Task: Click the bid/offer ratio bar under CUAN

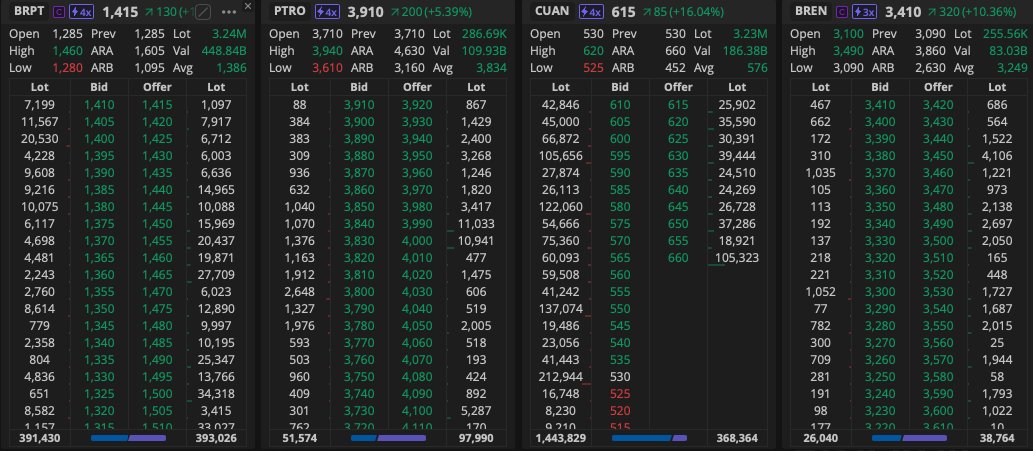Action: (x=649, y=438)
